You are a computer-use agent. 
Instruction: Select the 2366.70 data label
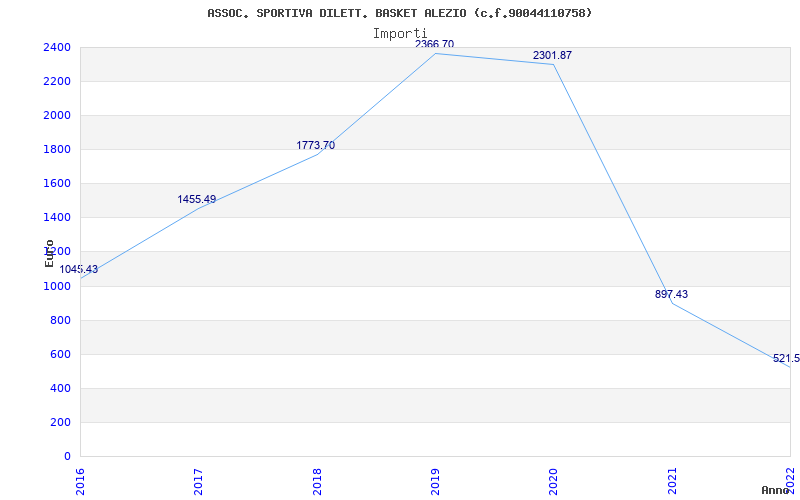434,44
